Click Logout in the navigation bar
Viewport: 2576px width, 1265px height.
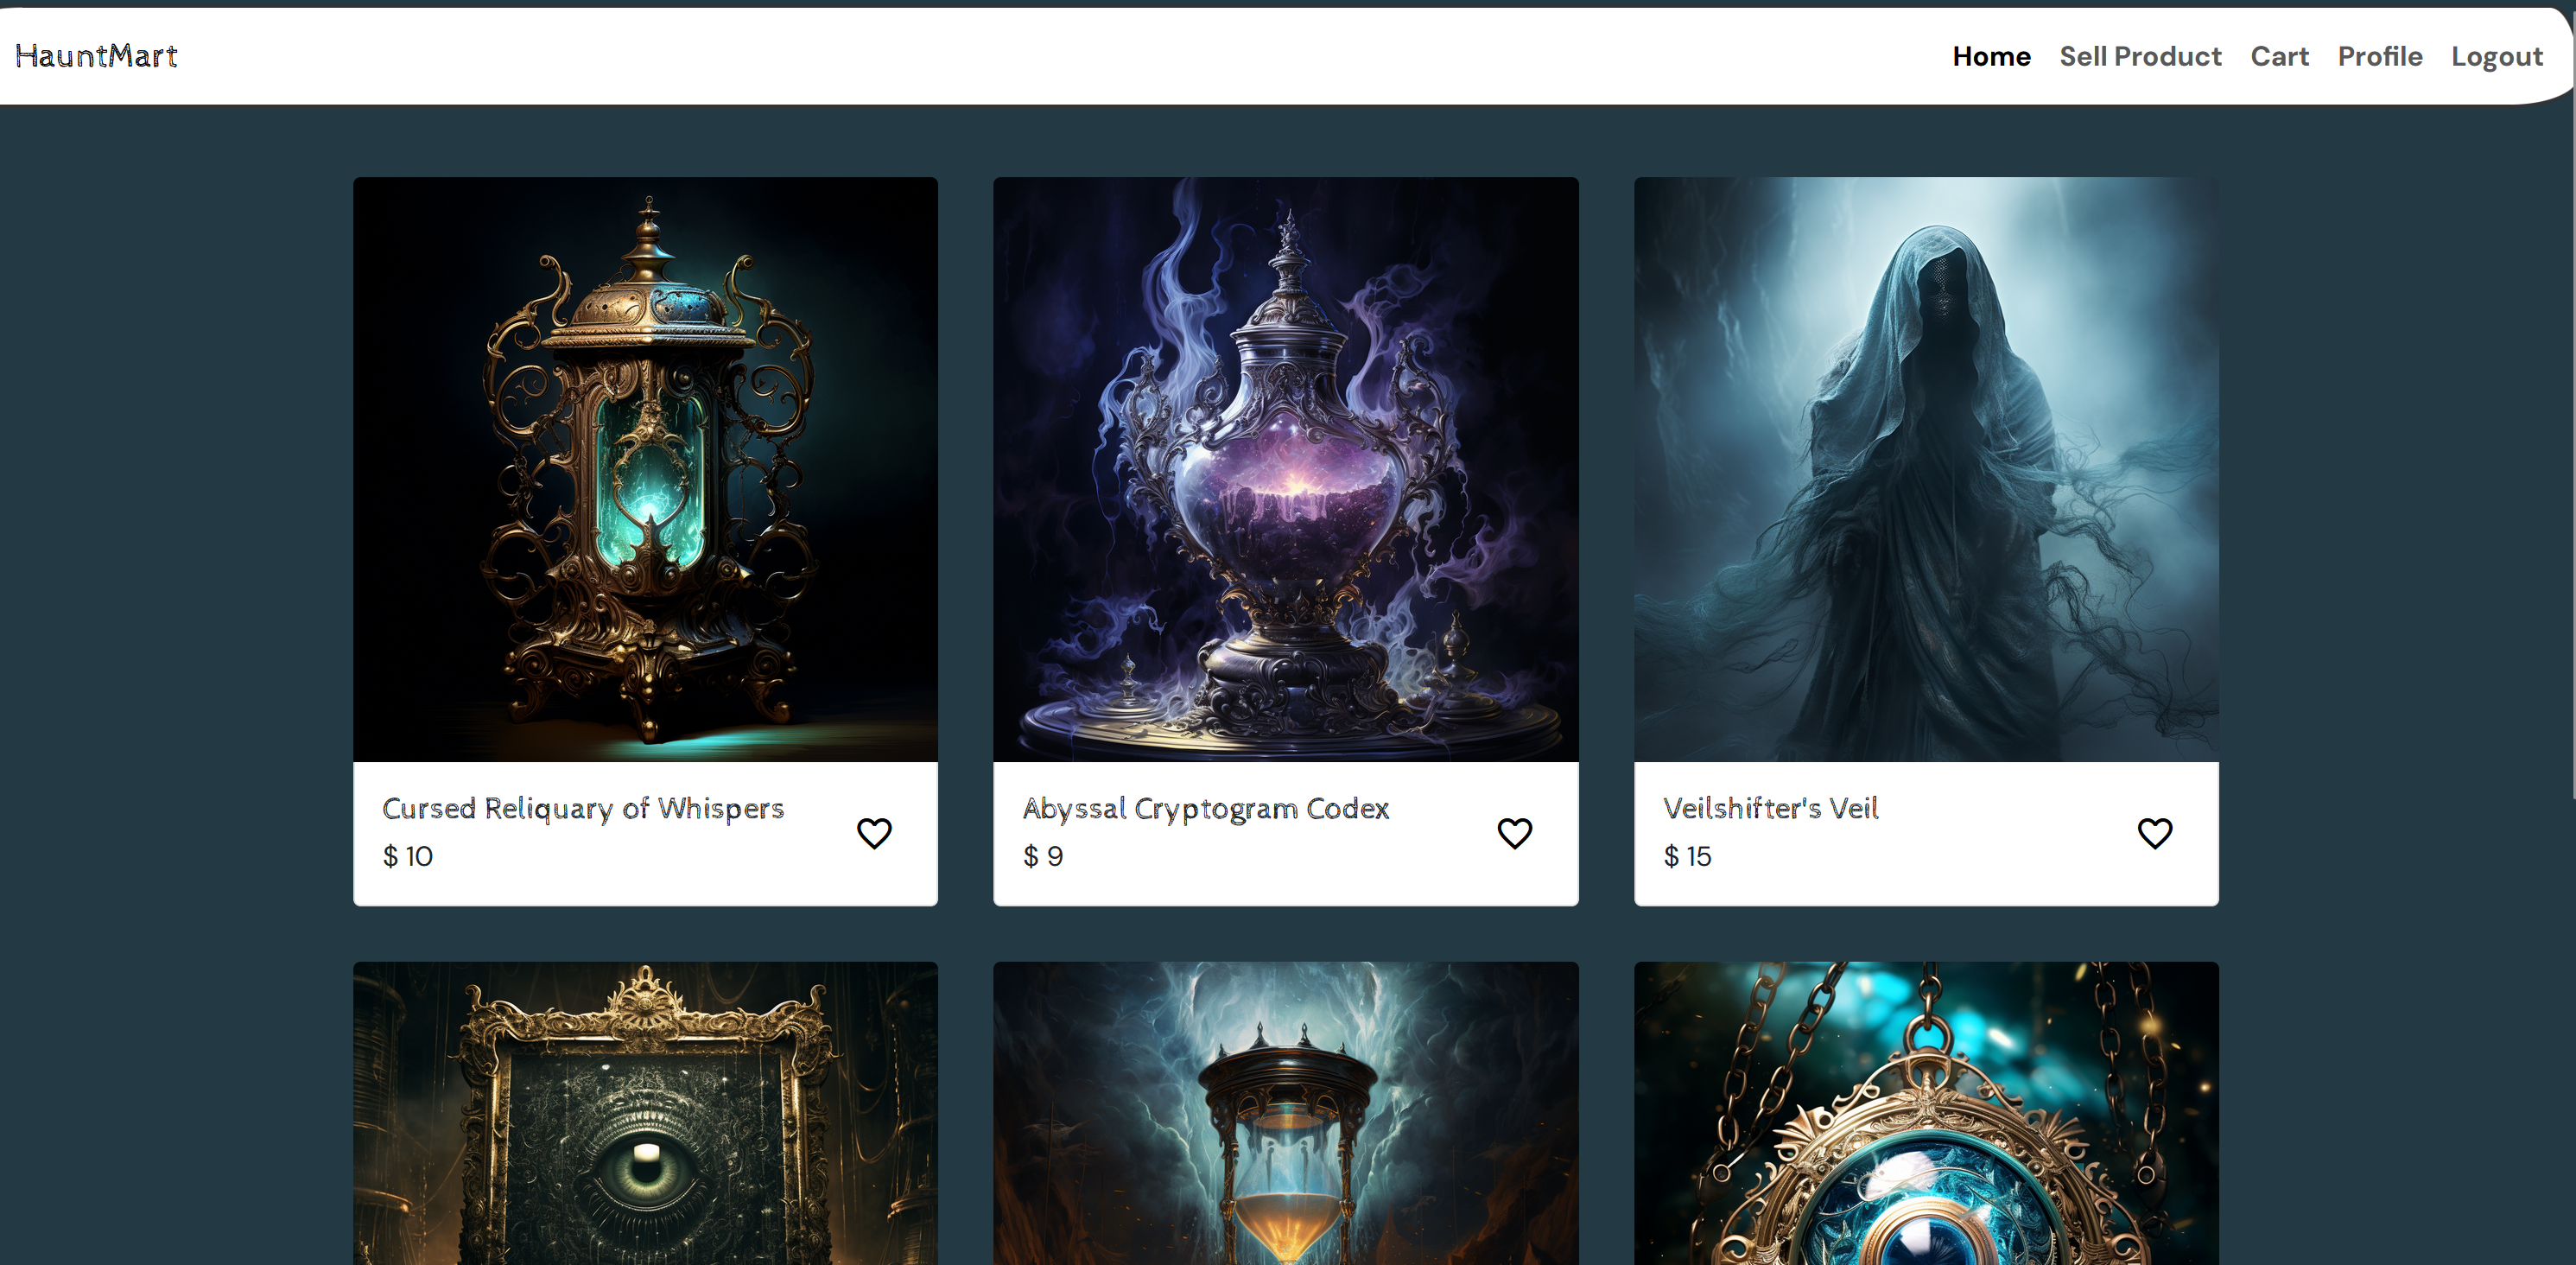2496,56
